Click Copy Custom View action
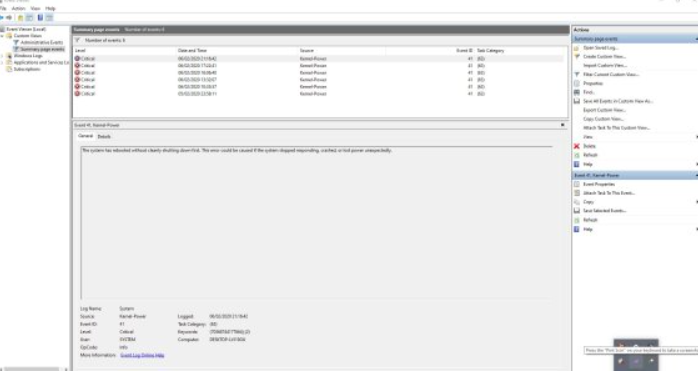The height and width of the screenshot is (375, 698). (x=603, y=119)
